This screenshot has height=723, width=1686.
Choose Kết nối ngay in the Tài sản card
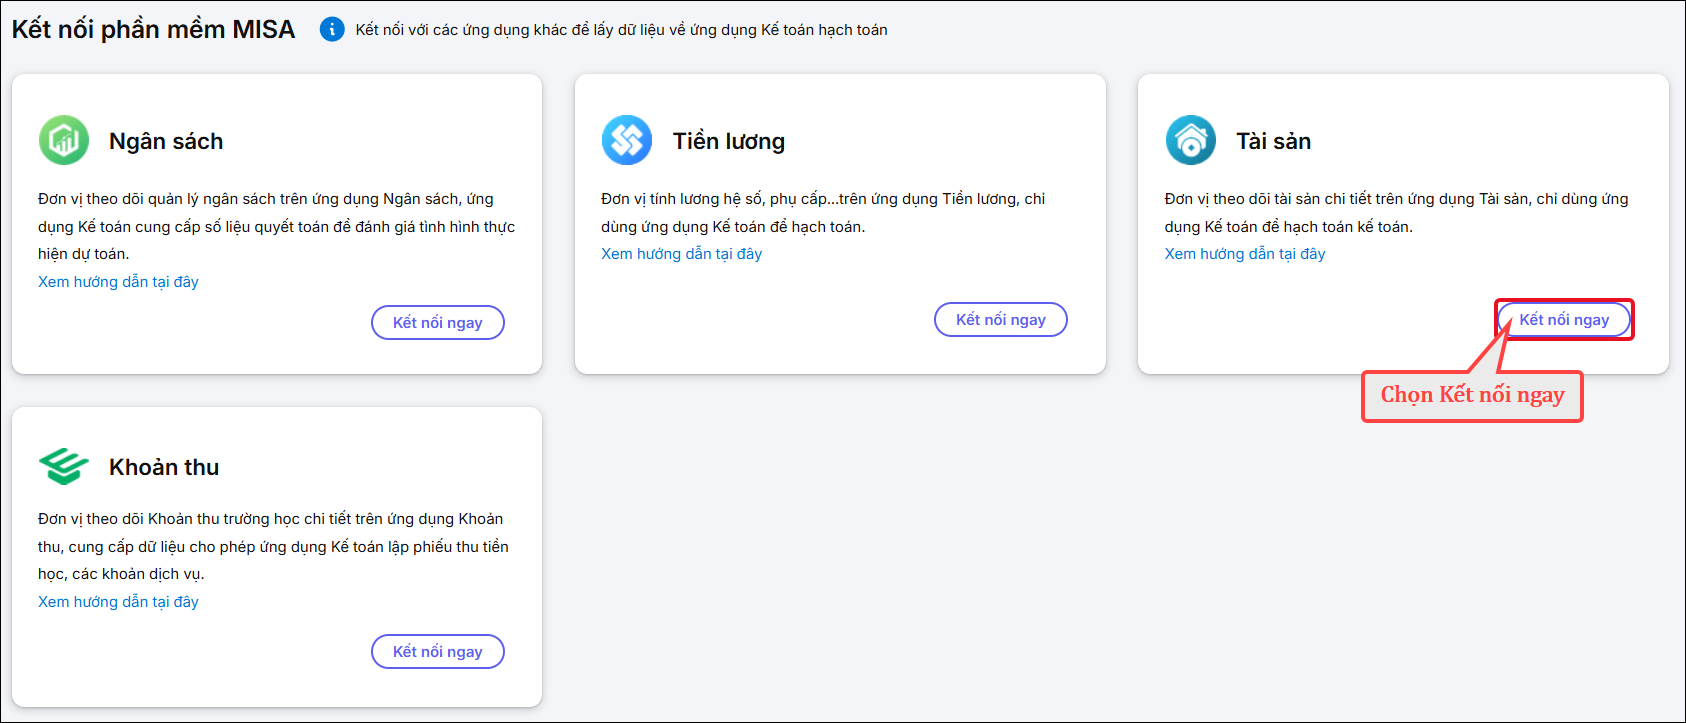(1564, 320)
